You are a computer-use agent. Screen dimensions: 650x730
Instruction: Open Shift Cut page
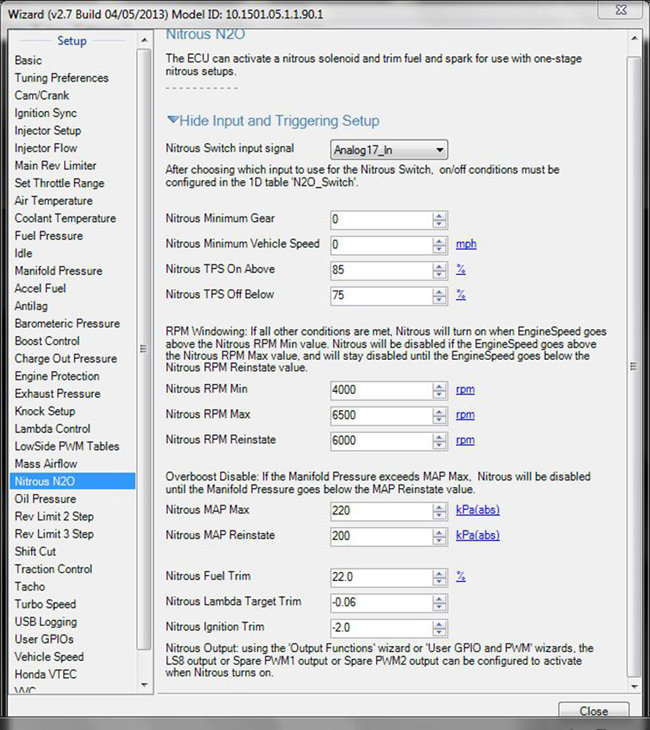35,552
